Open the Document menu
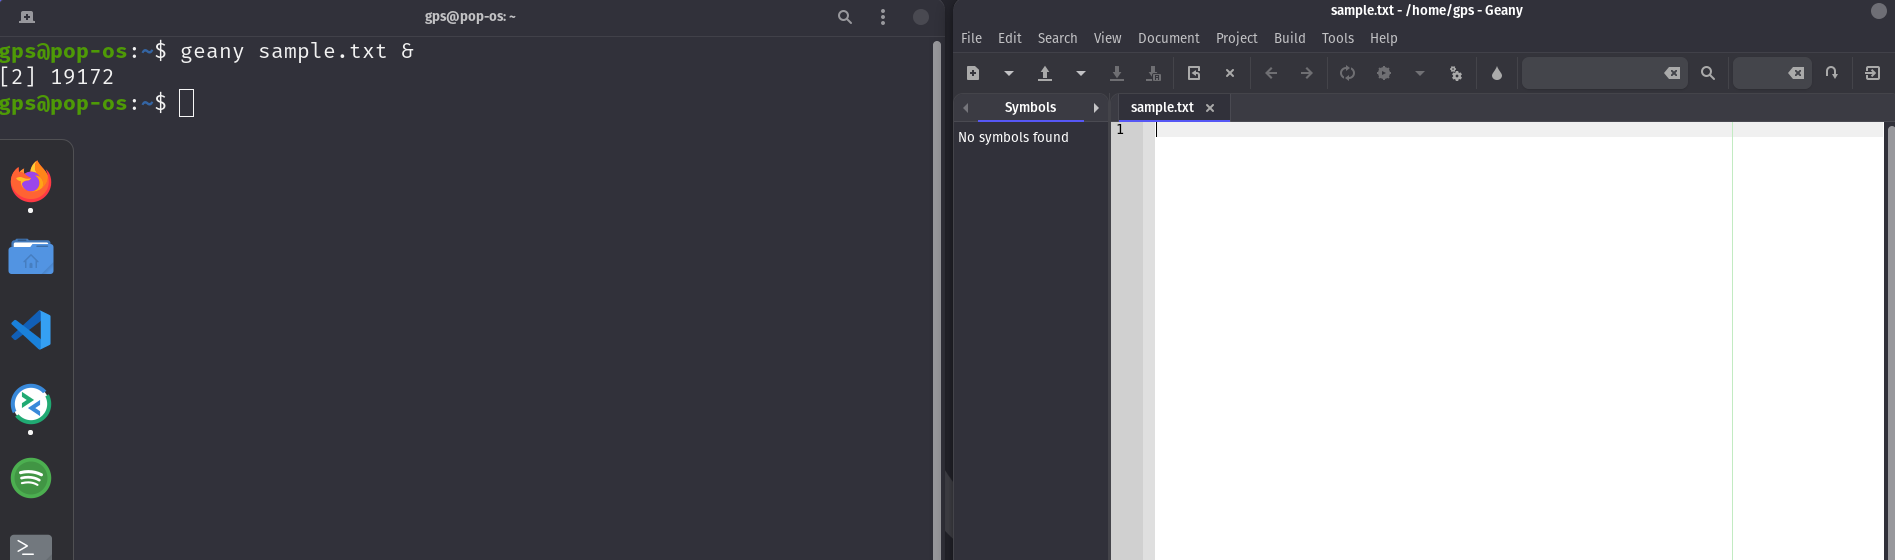 1168,38
